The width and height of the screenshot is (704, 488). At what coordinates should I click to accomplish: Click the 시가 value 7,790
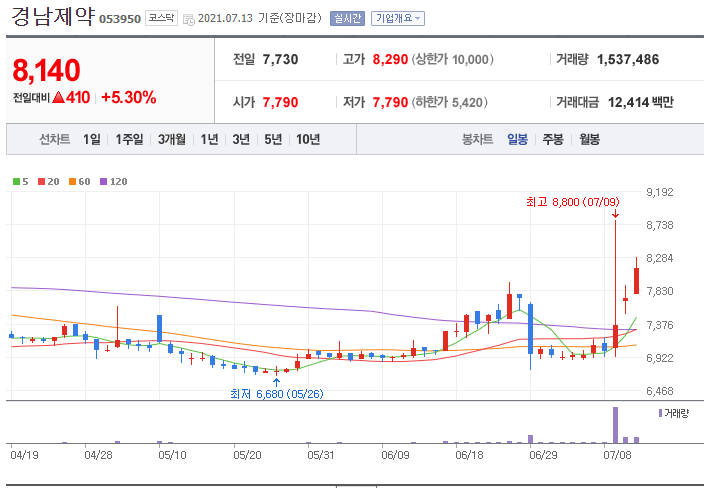click(x=280, y=102)
